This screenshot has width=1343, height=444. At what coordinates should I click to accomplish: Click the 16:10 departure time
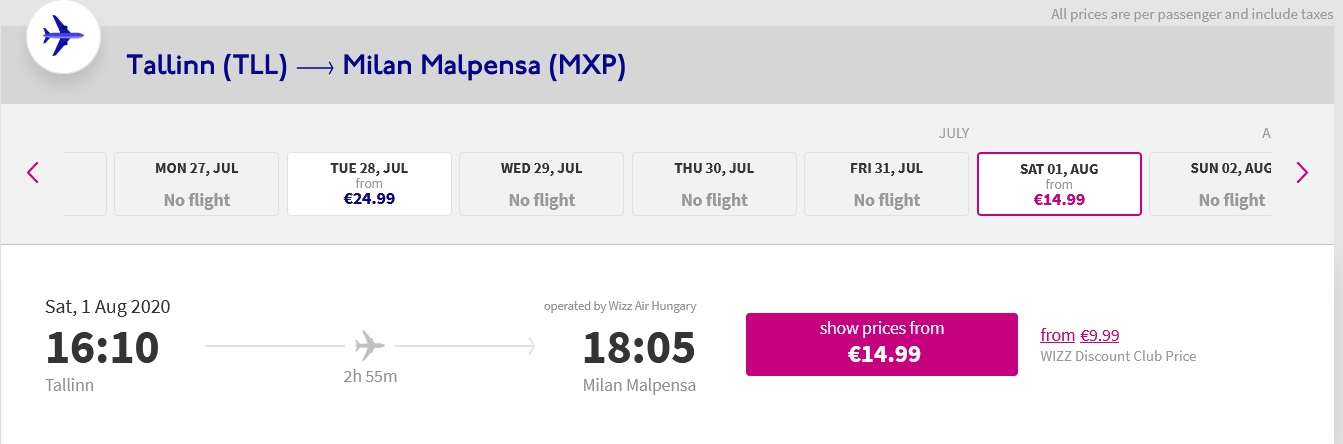[102, 347]
